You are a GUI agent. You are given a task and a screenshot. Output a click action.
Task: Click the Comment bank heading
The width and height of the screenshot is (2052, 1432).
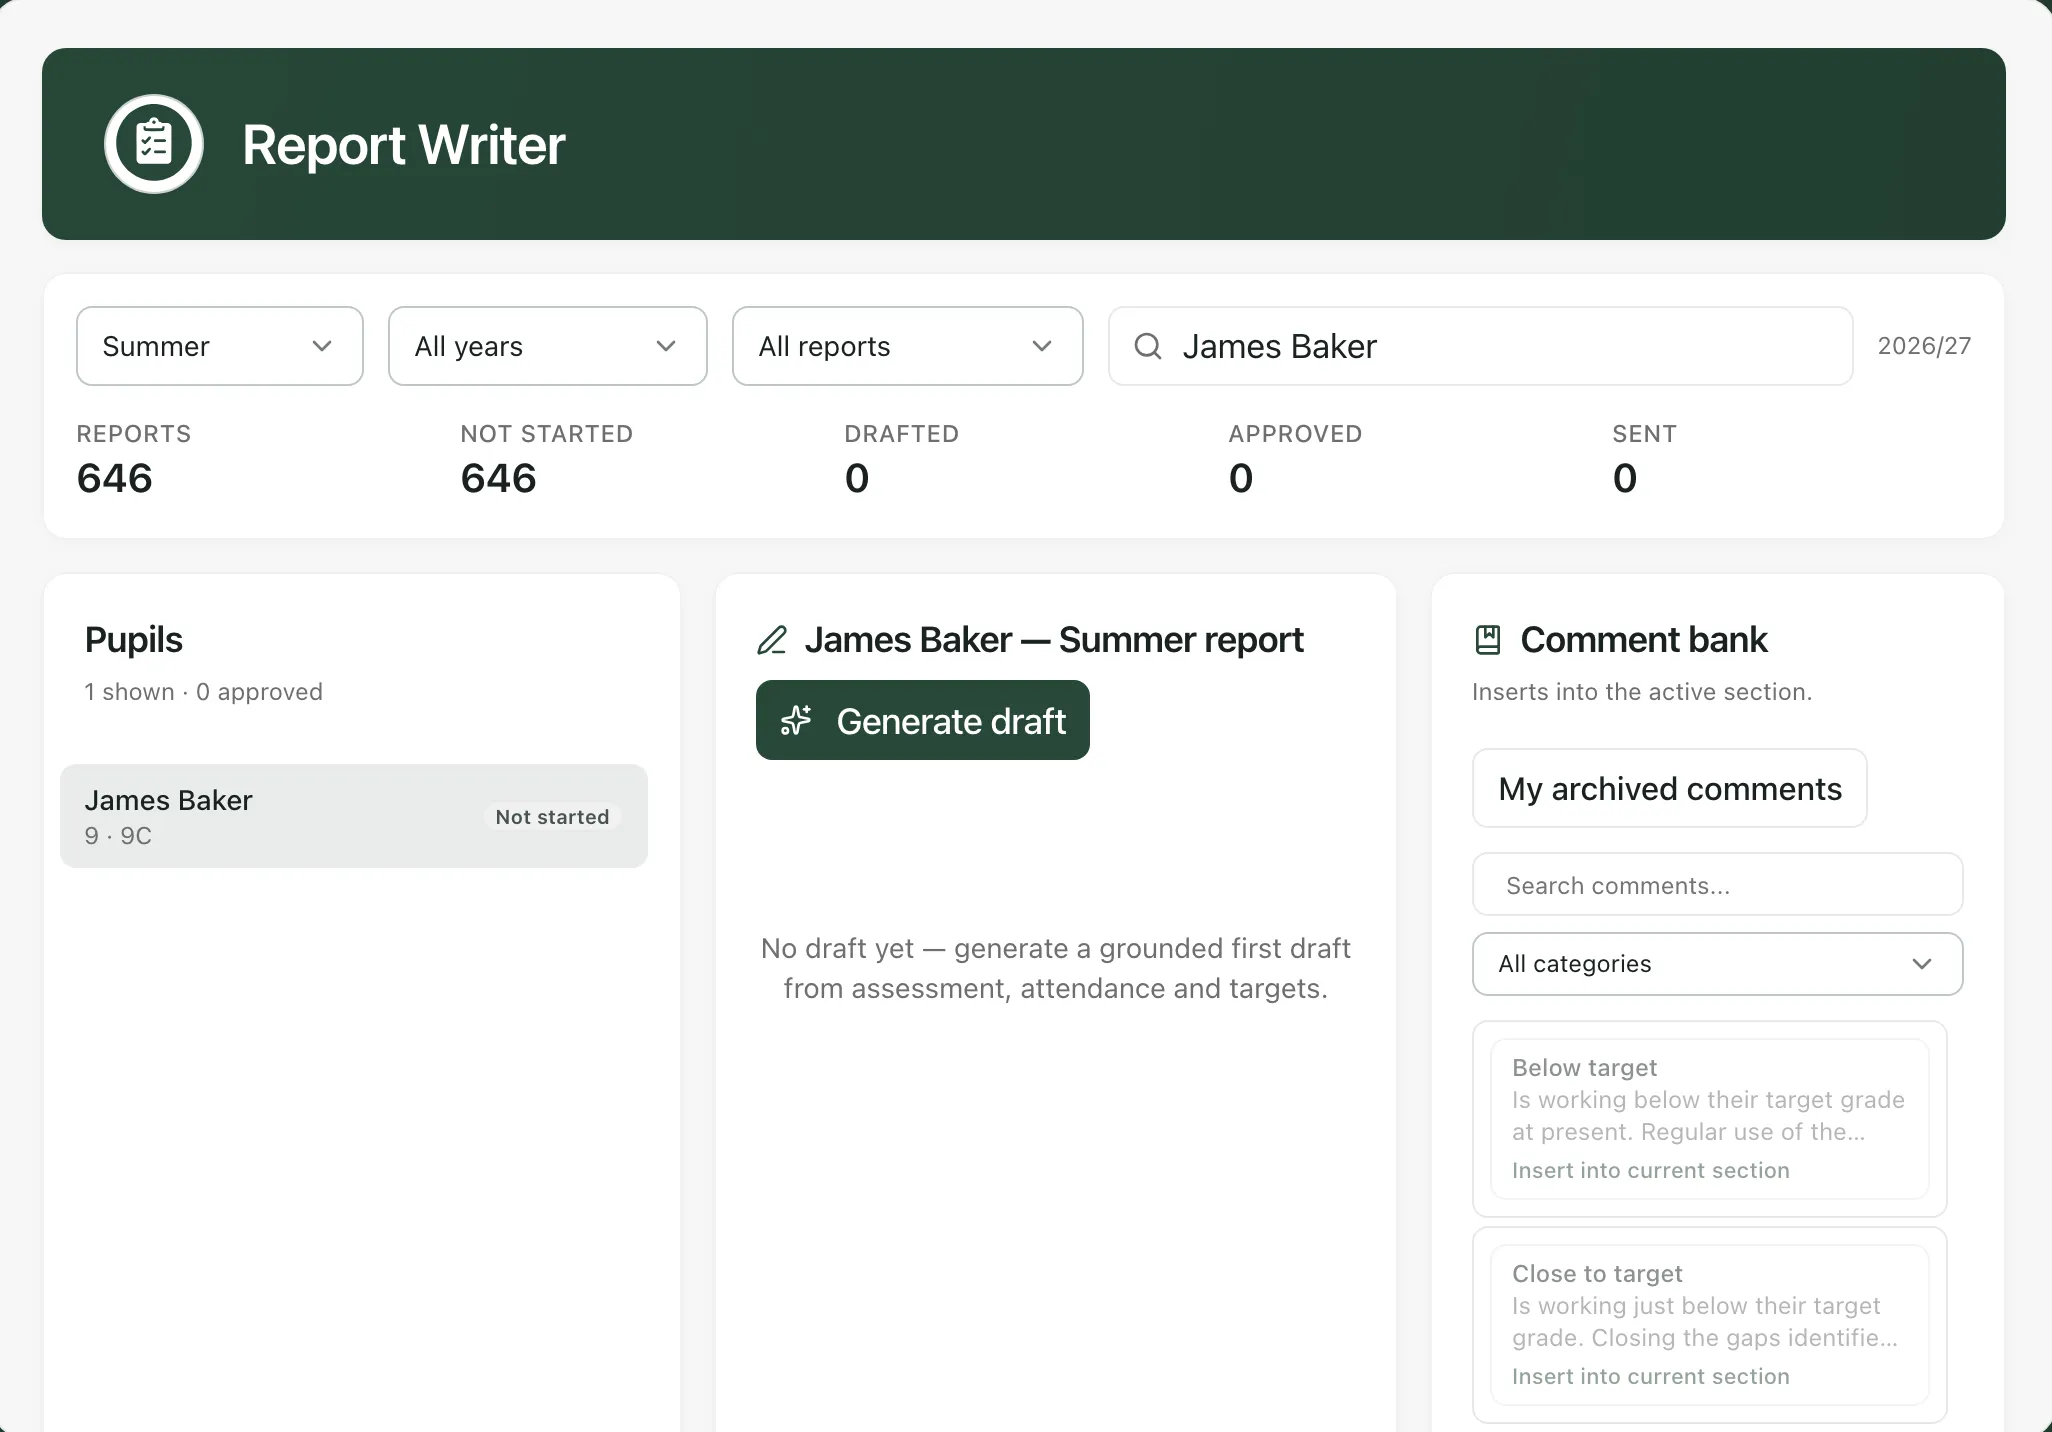pyautogui.click(x=1644, y=640)
